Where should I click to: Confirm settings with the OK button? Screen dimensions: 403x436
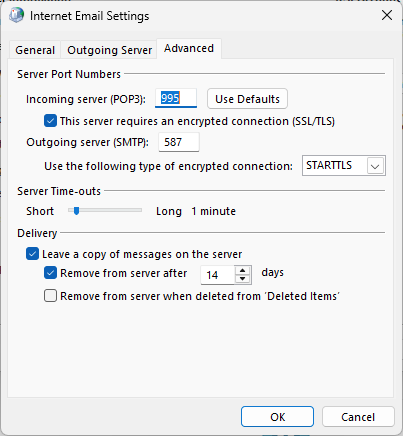tap(277, 417)
